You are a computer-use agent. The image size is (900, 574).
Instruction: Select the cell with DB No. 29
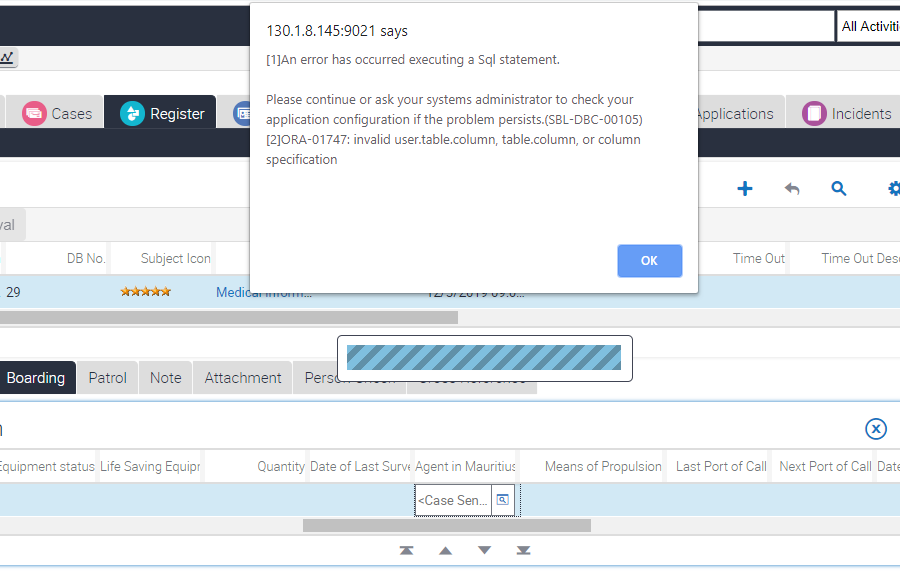click(x=56, y=292)
